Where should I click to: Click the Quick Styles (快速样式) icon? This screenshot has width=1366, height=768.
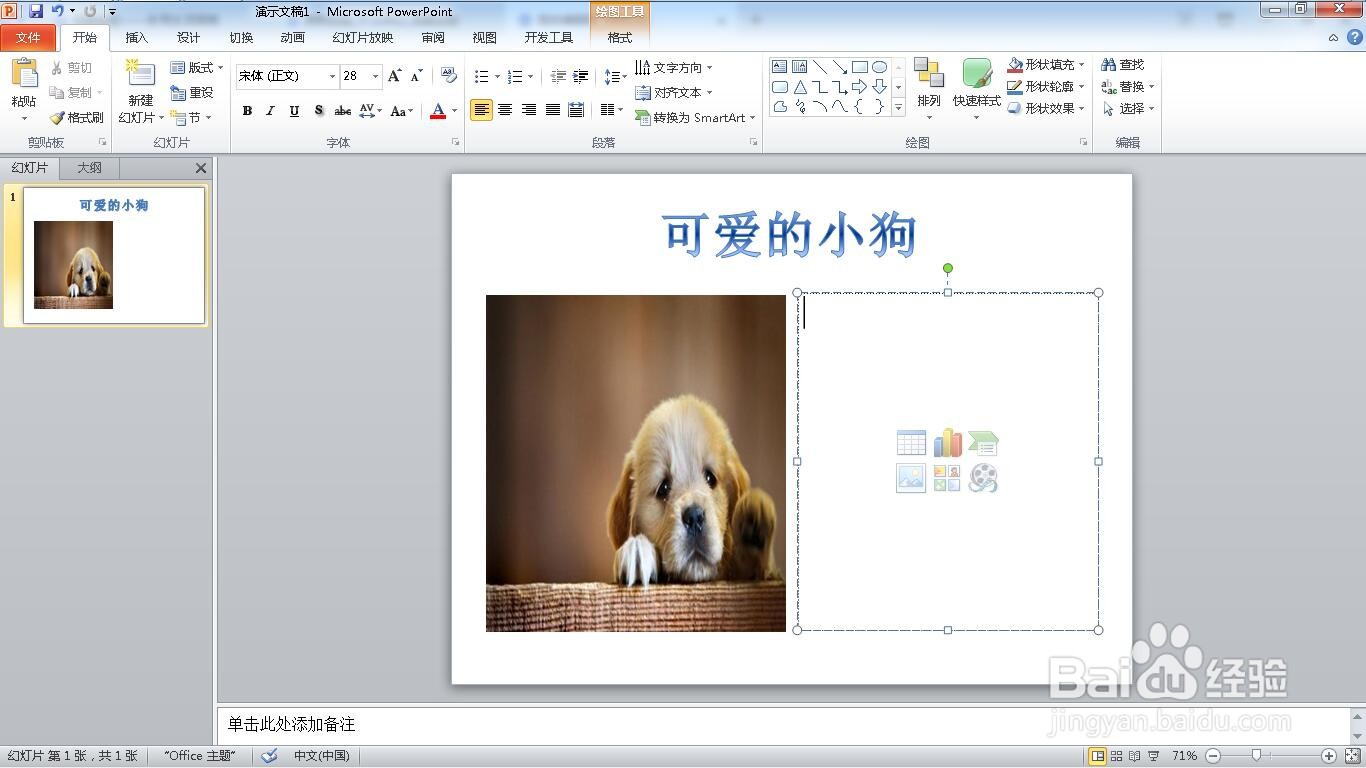(977, 74)
